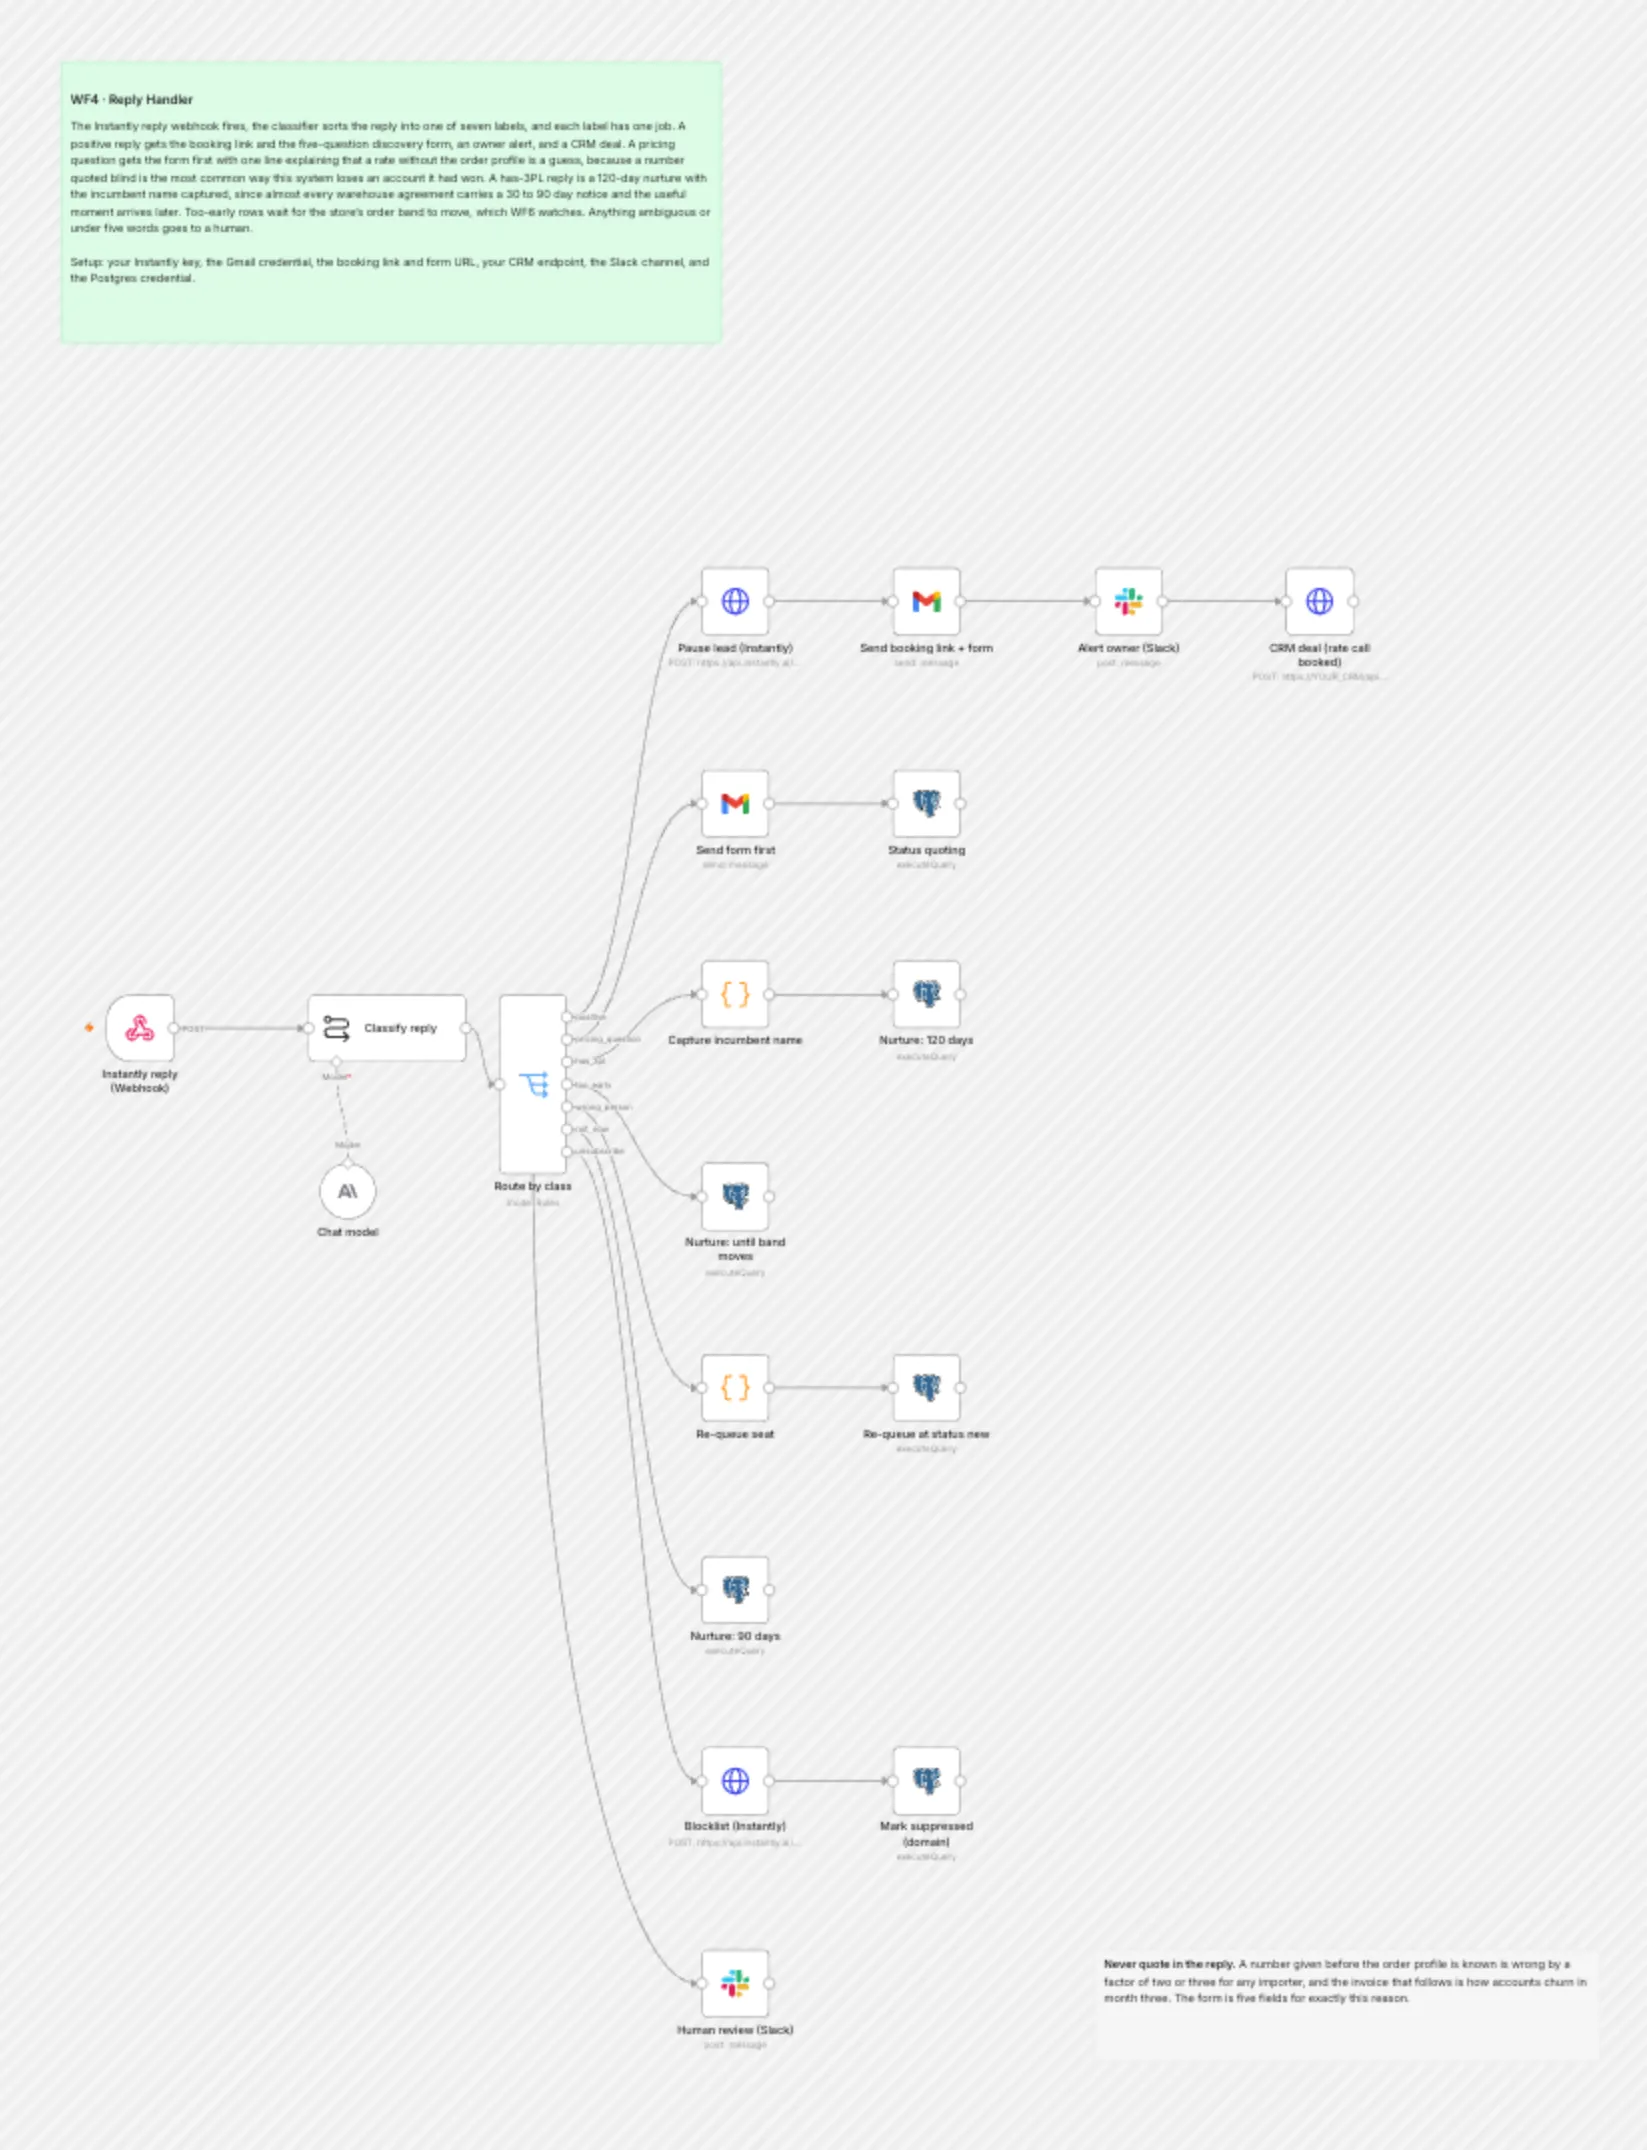Select the "Never quote in the reply." sticky note
Image resolution: width=1647 pixels, height=2150 pixels.
1346,2003
